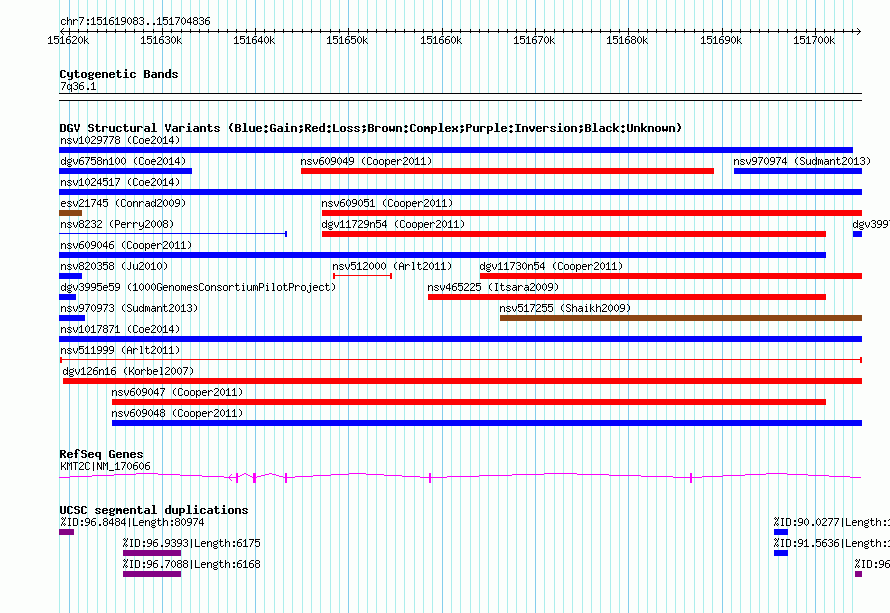Click the RefSeq Genes track heading
Viewport: 890px width, 613px height.
click(x=101, y=454)
